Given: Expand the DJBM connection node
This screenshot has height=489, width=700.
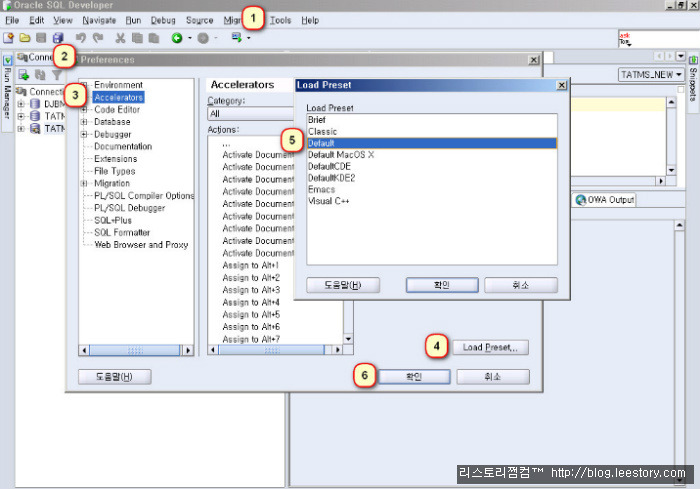Looking at the screenshot, I should pos(21,104).
